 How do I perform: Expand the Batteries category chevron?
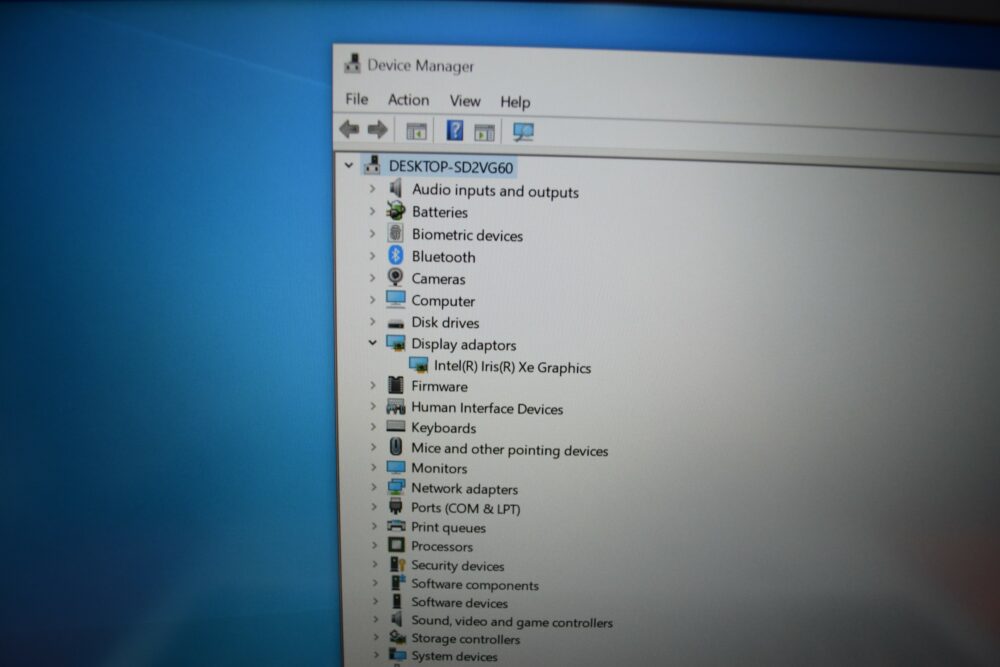coord(372,210)
